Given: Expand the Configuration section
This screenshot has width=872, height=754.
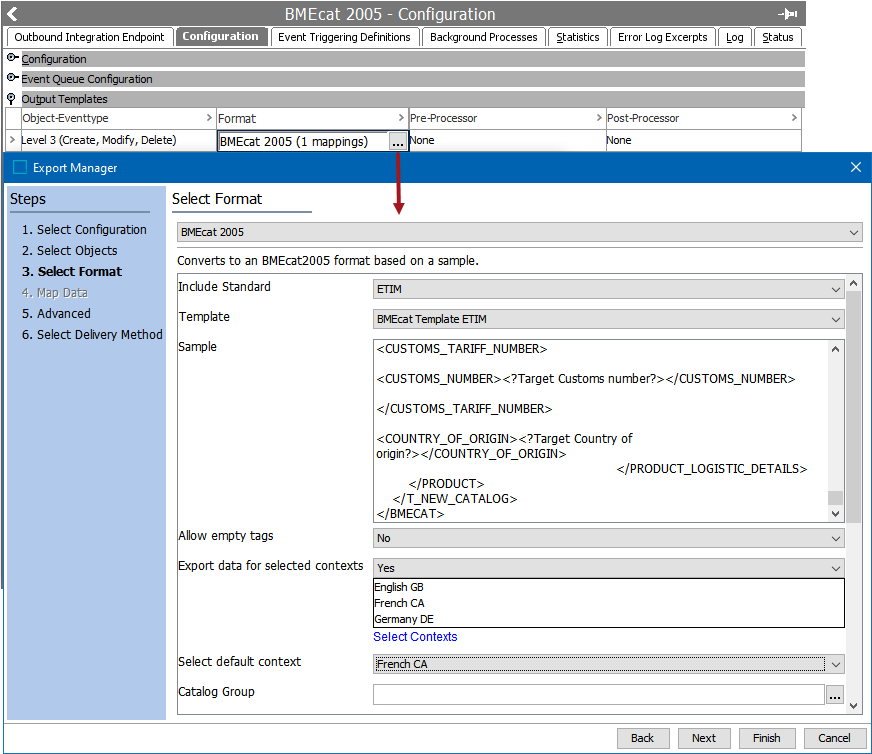Looking at the screenshot, I should tap(13, 59).
